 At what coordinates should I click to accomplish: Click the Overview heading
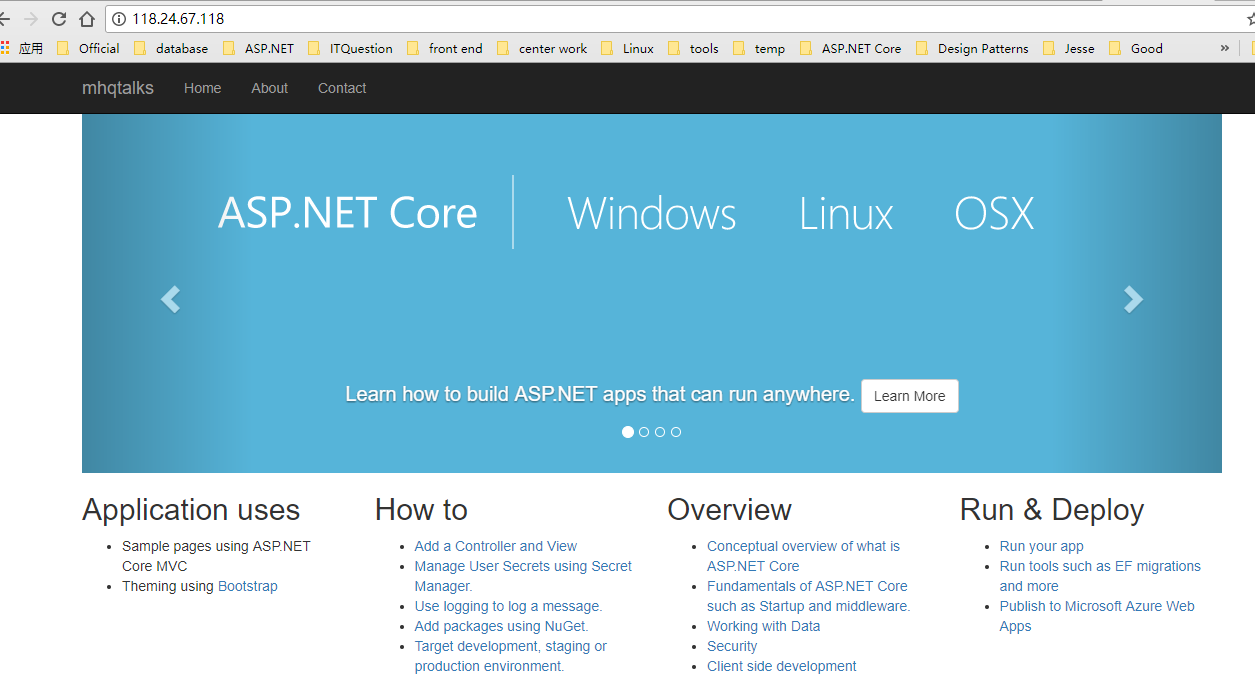point(729,510)
